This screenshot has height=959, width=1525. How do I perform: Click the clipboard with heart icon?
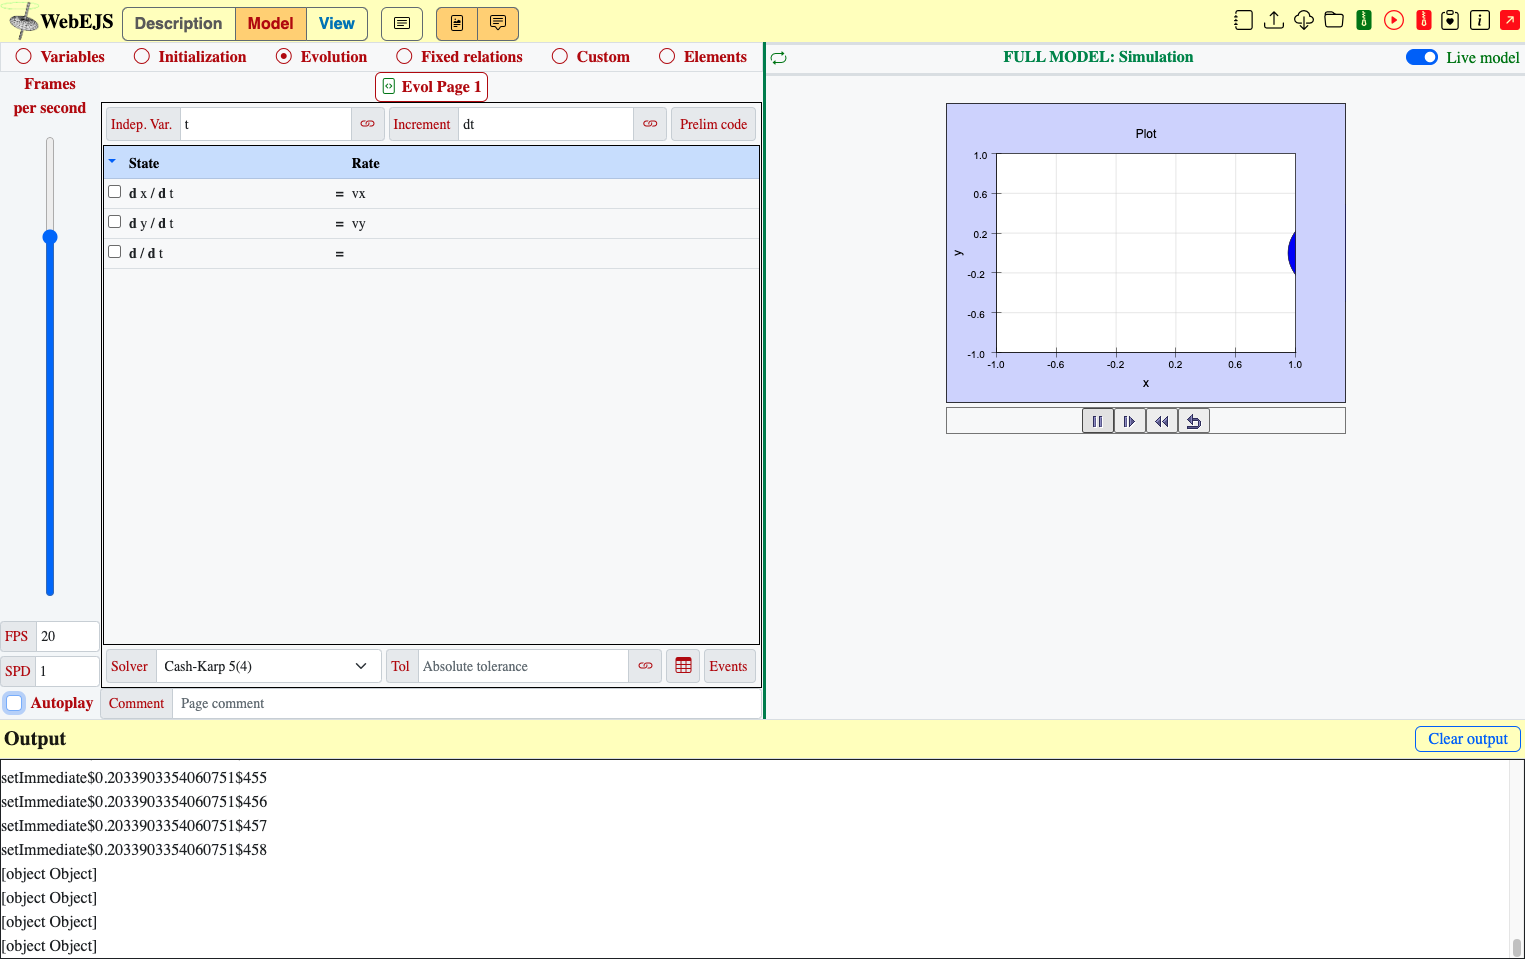click(x=1450, y=20)
